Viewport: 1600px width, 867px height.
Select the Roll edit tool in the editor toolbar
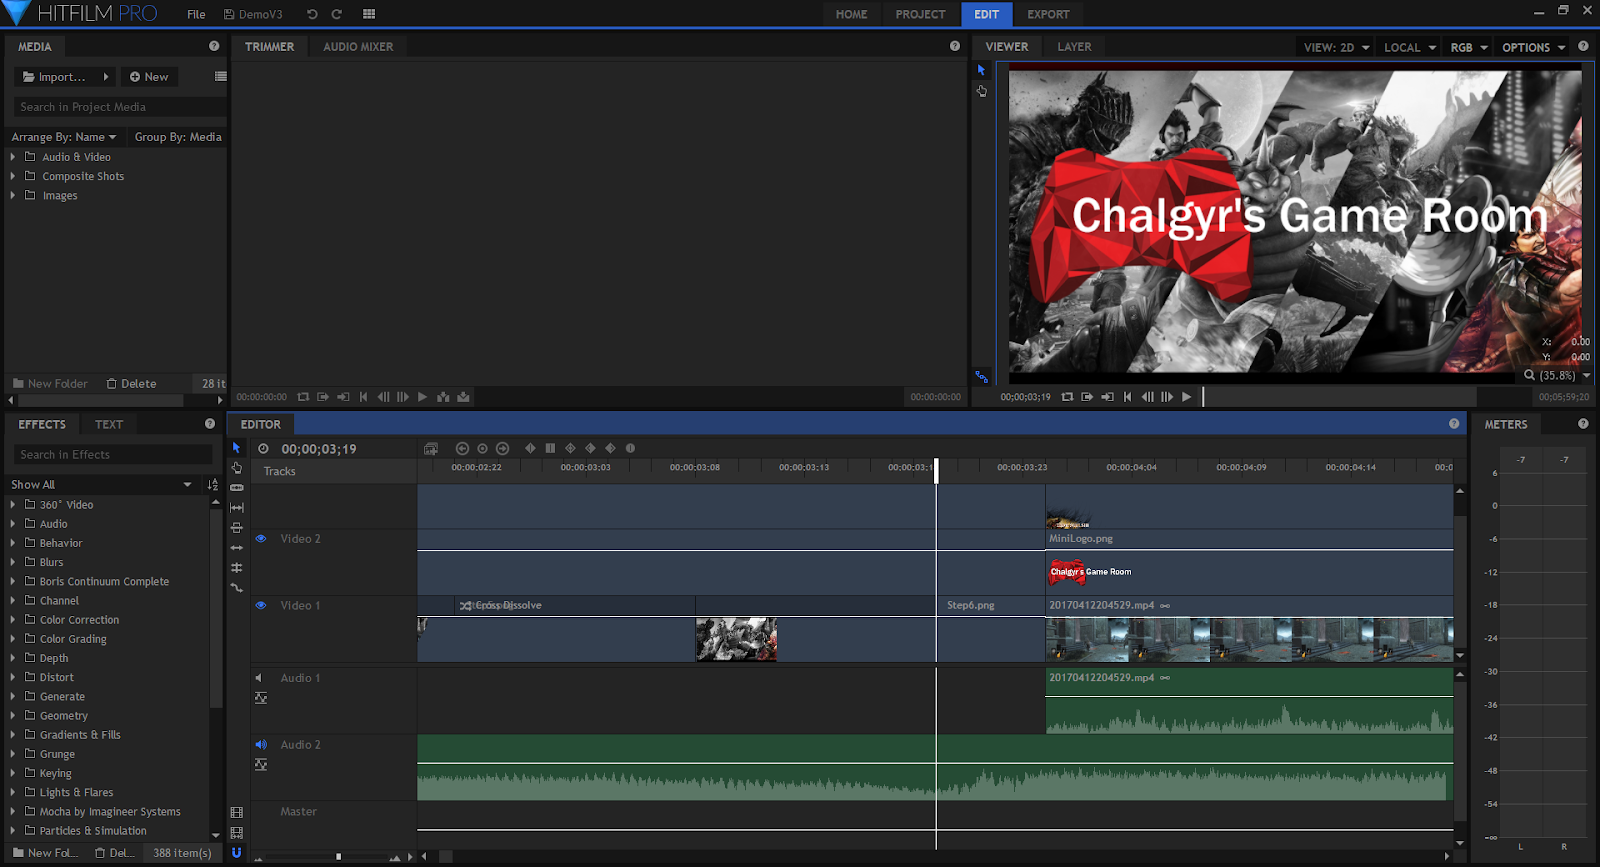[237, 568]
